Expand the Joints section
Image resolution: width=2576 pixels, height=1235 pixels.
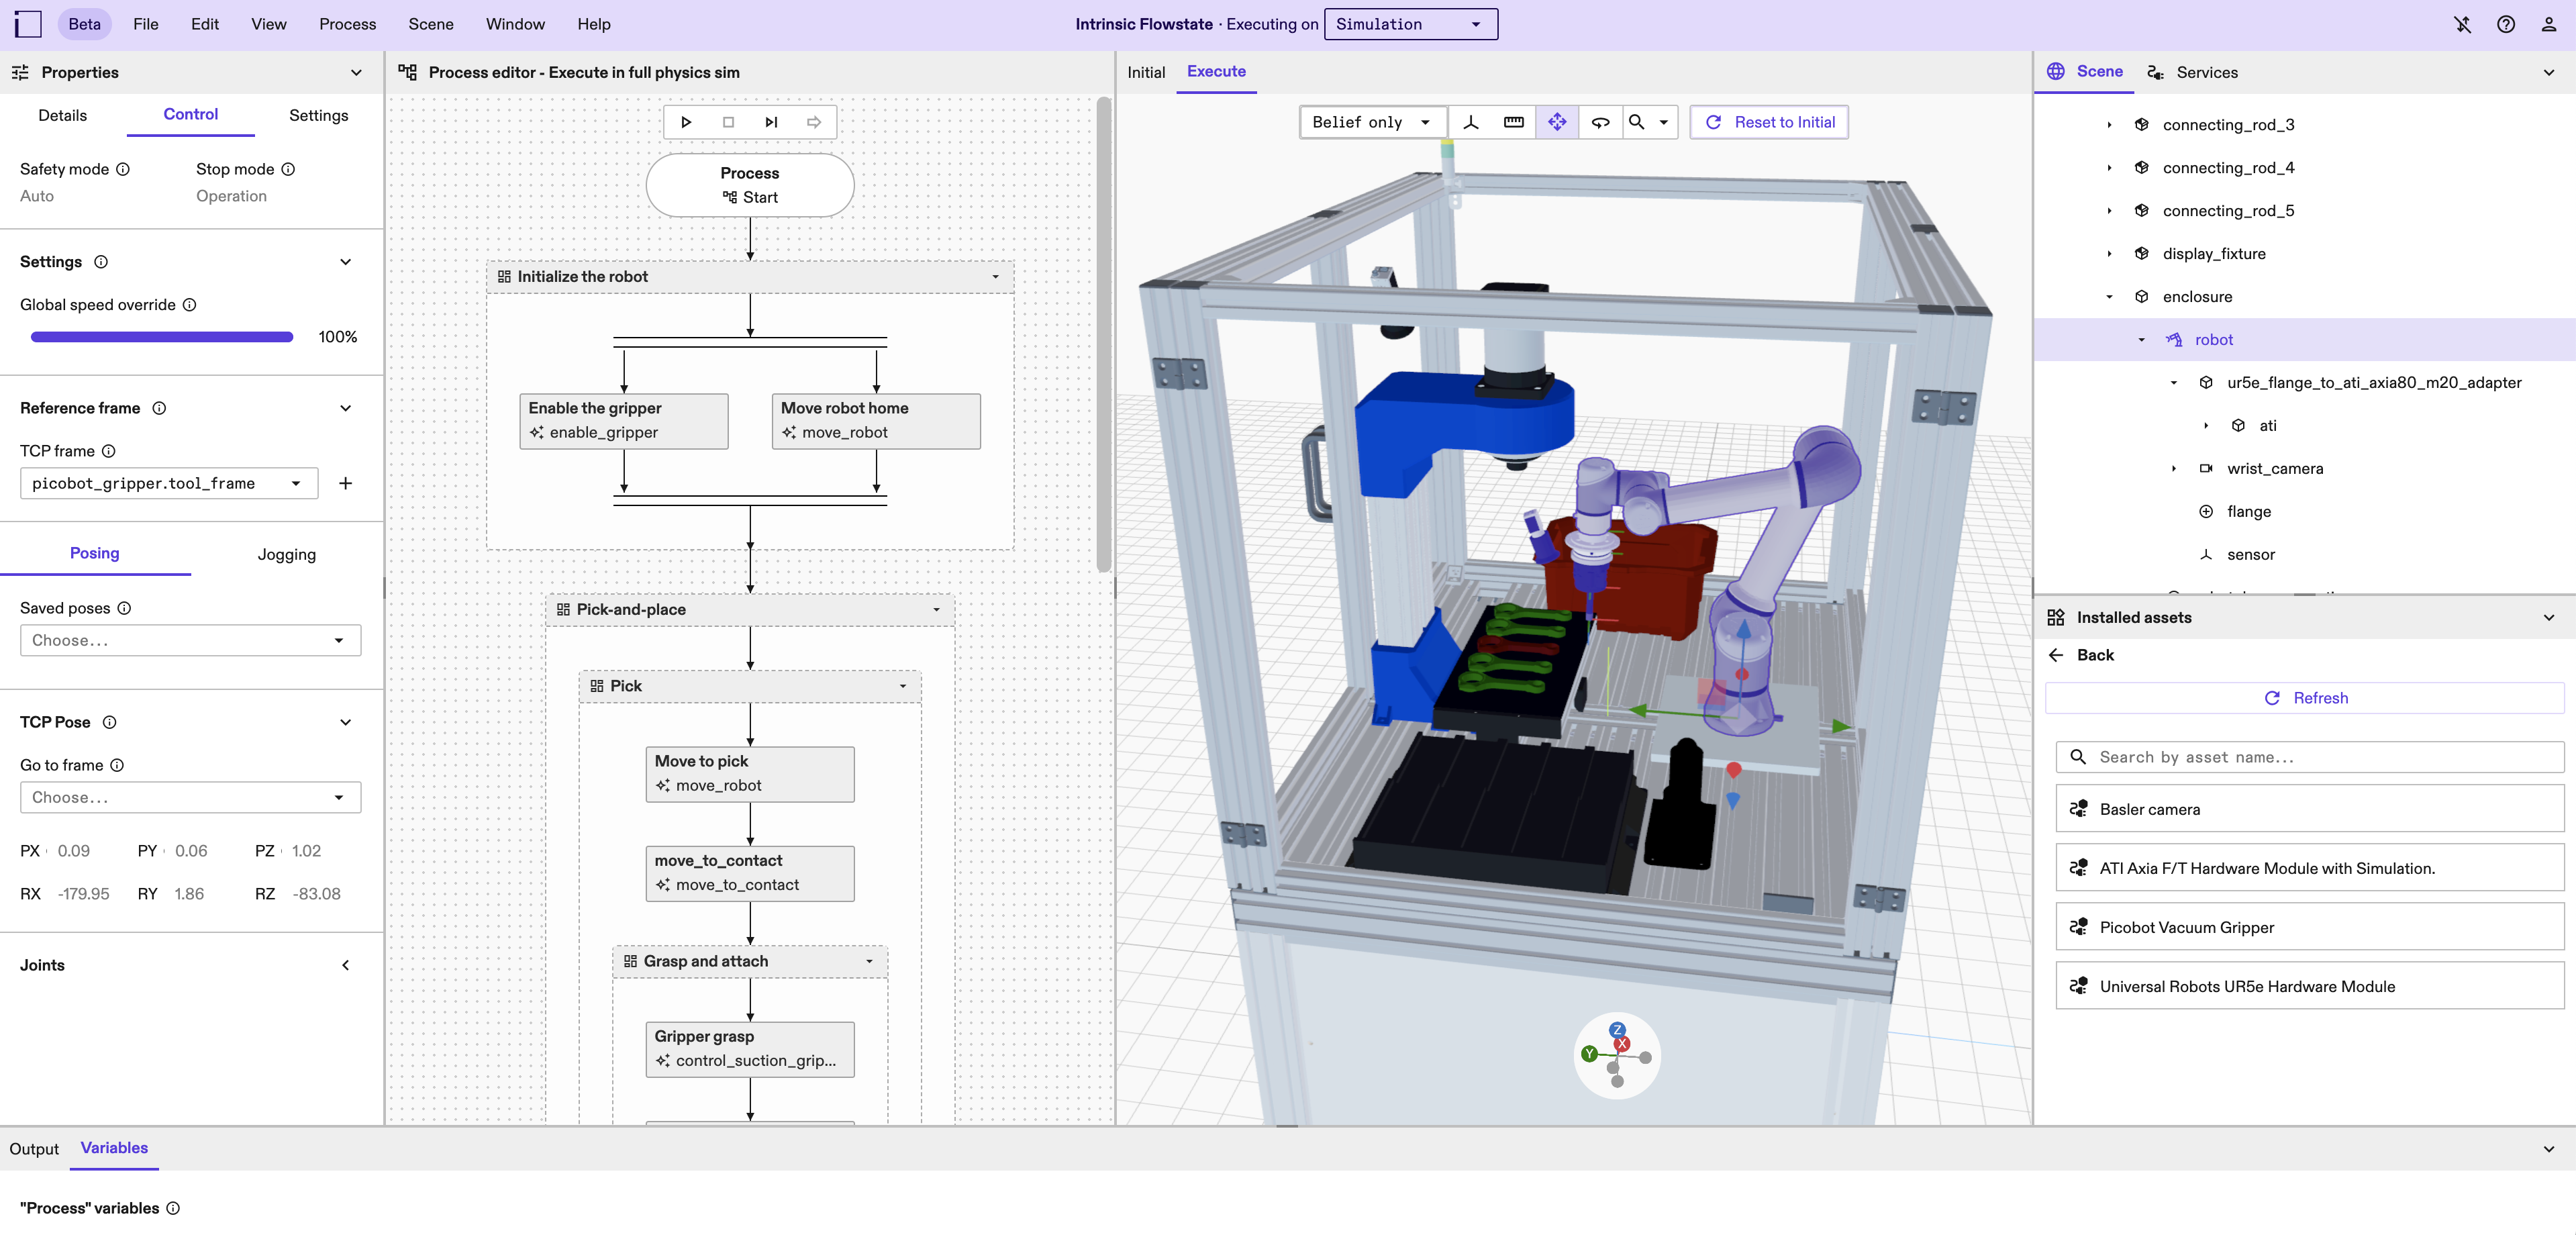point(345,965)
